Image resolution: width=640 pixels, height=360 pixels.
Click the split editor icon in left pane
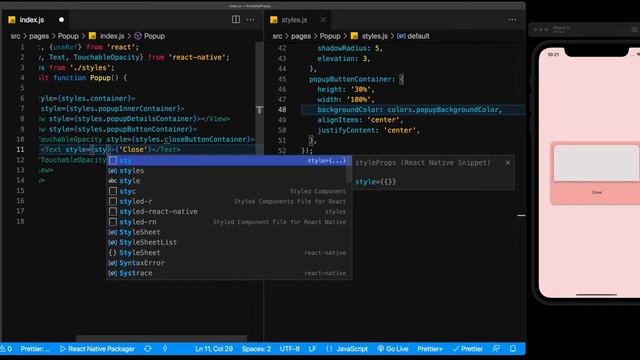[236, 19]
